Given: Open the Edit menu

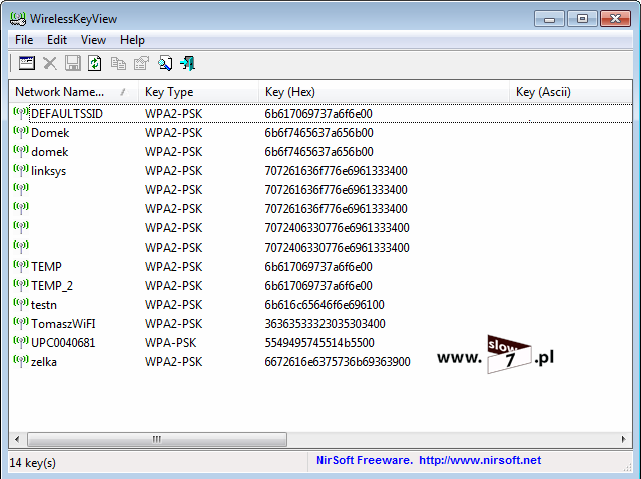Looking at the screenshot, I should [57, 40].
